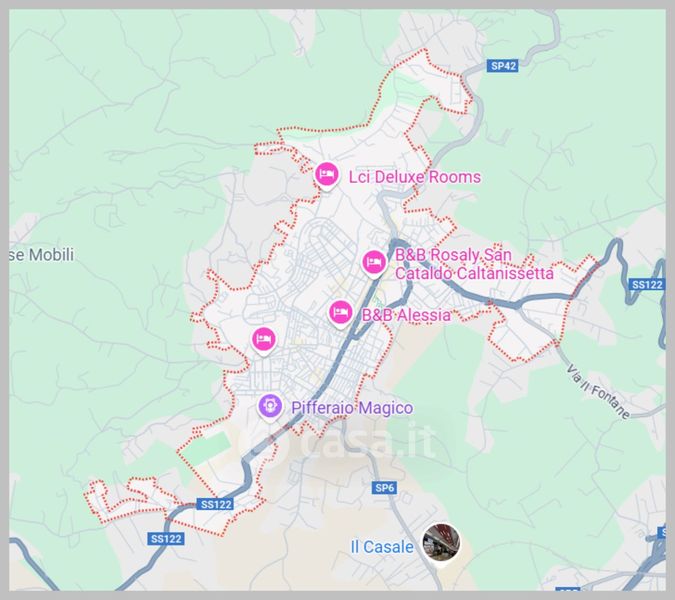Click the Via II Fontane street label
675x600 pixels.
click(x=598, y=392)
